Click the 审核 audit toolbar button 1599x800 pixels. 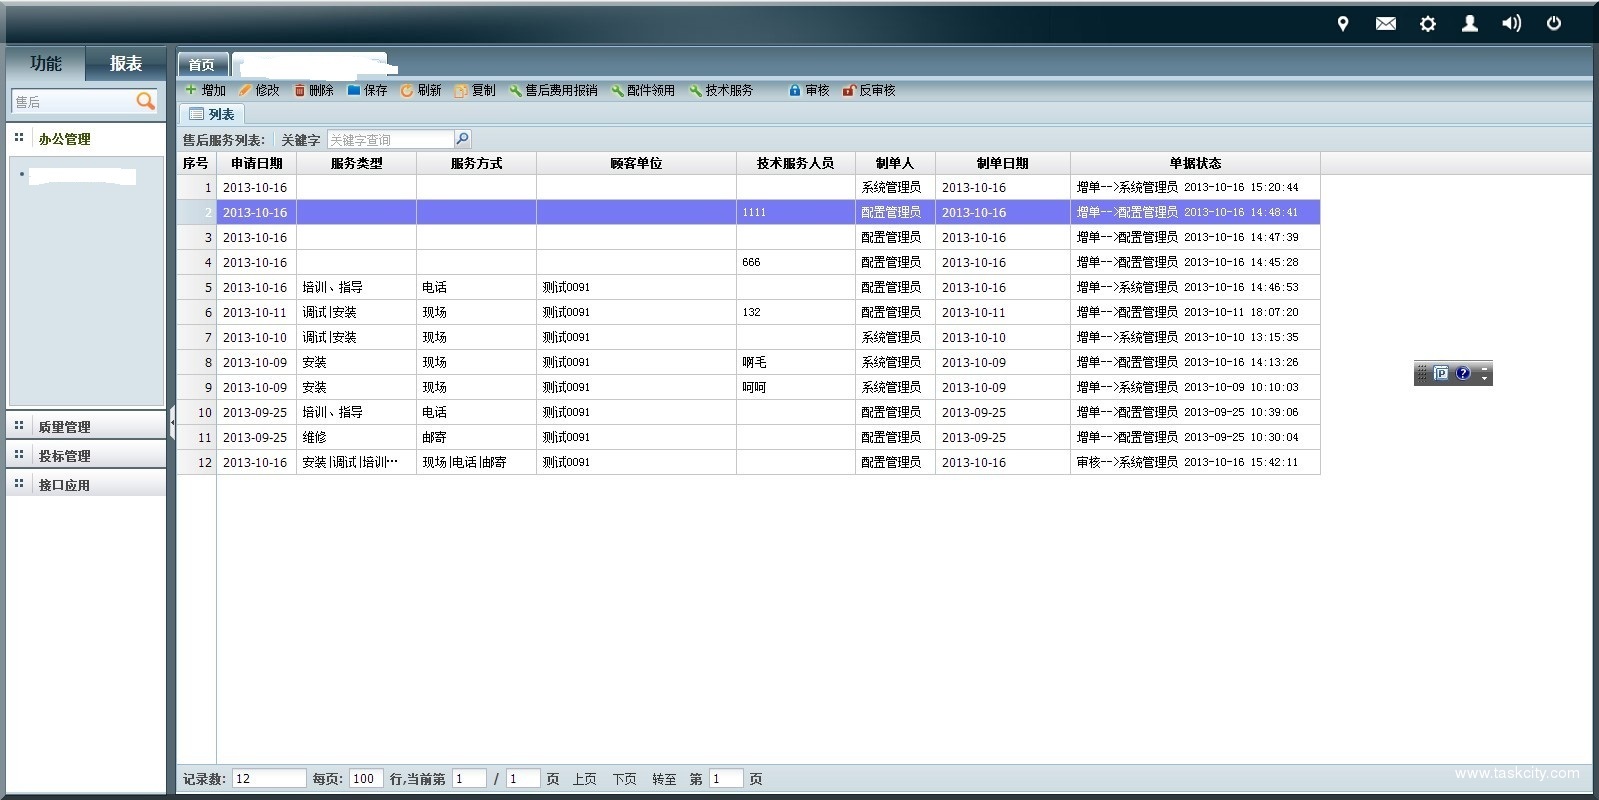click(809, 90)
